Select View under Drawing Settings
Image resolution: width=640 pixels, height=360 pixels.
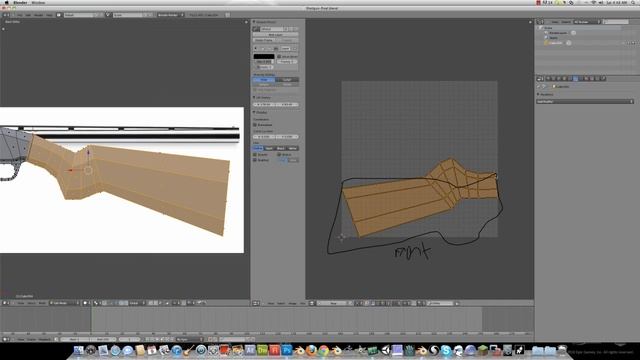[264, 80]
